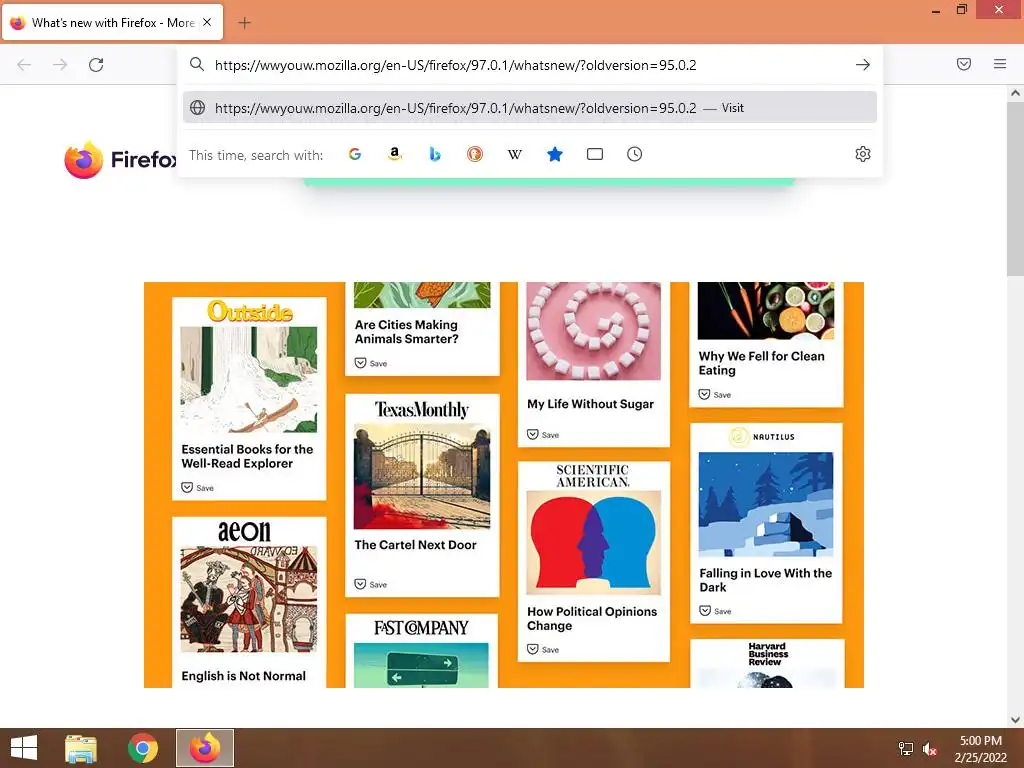
Task: Click the globe icon in suggestion row
Action: tap(197, 108)
